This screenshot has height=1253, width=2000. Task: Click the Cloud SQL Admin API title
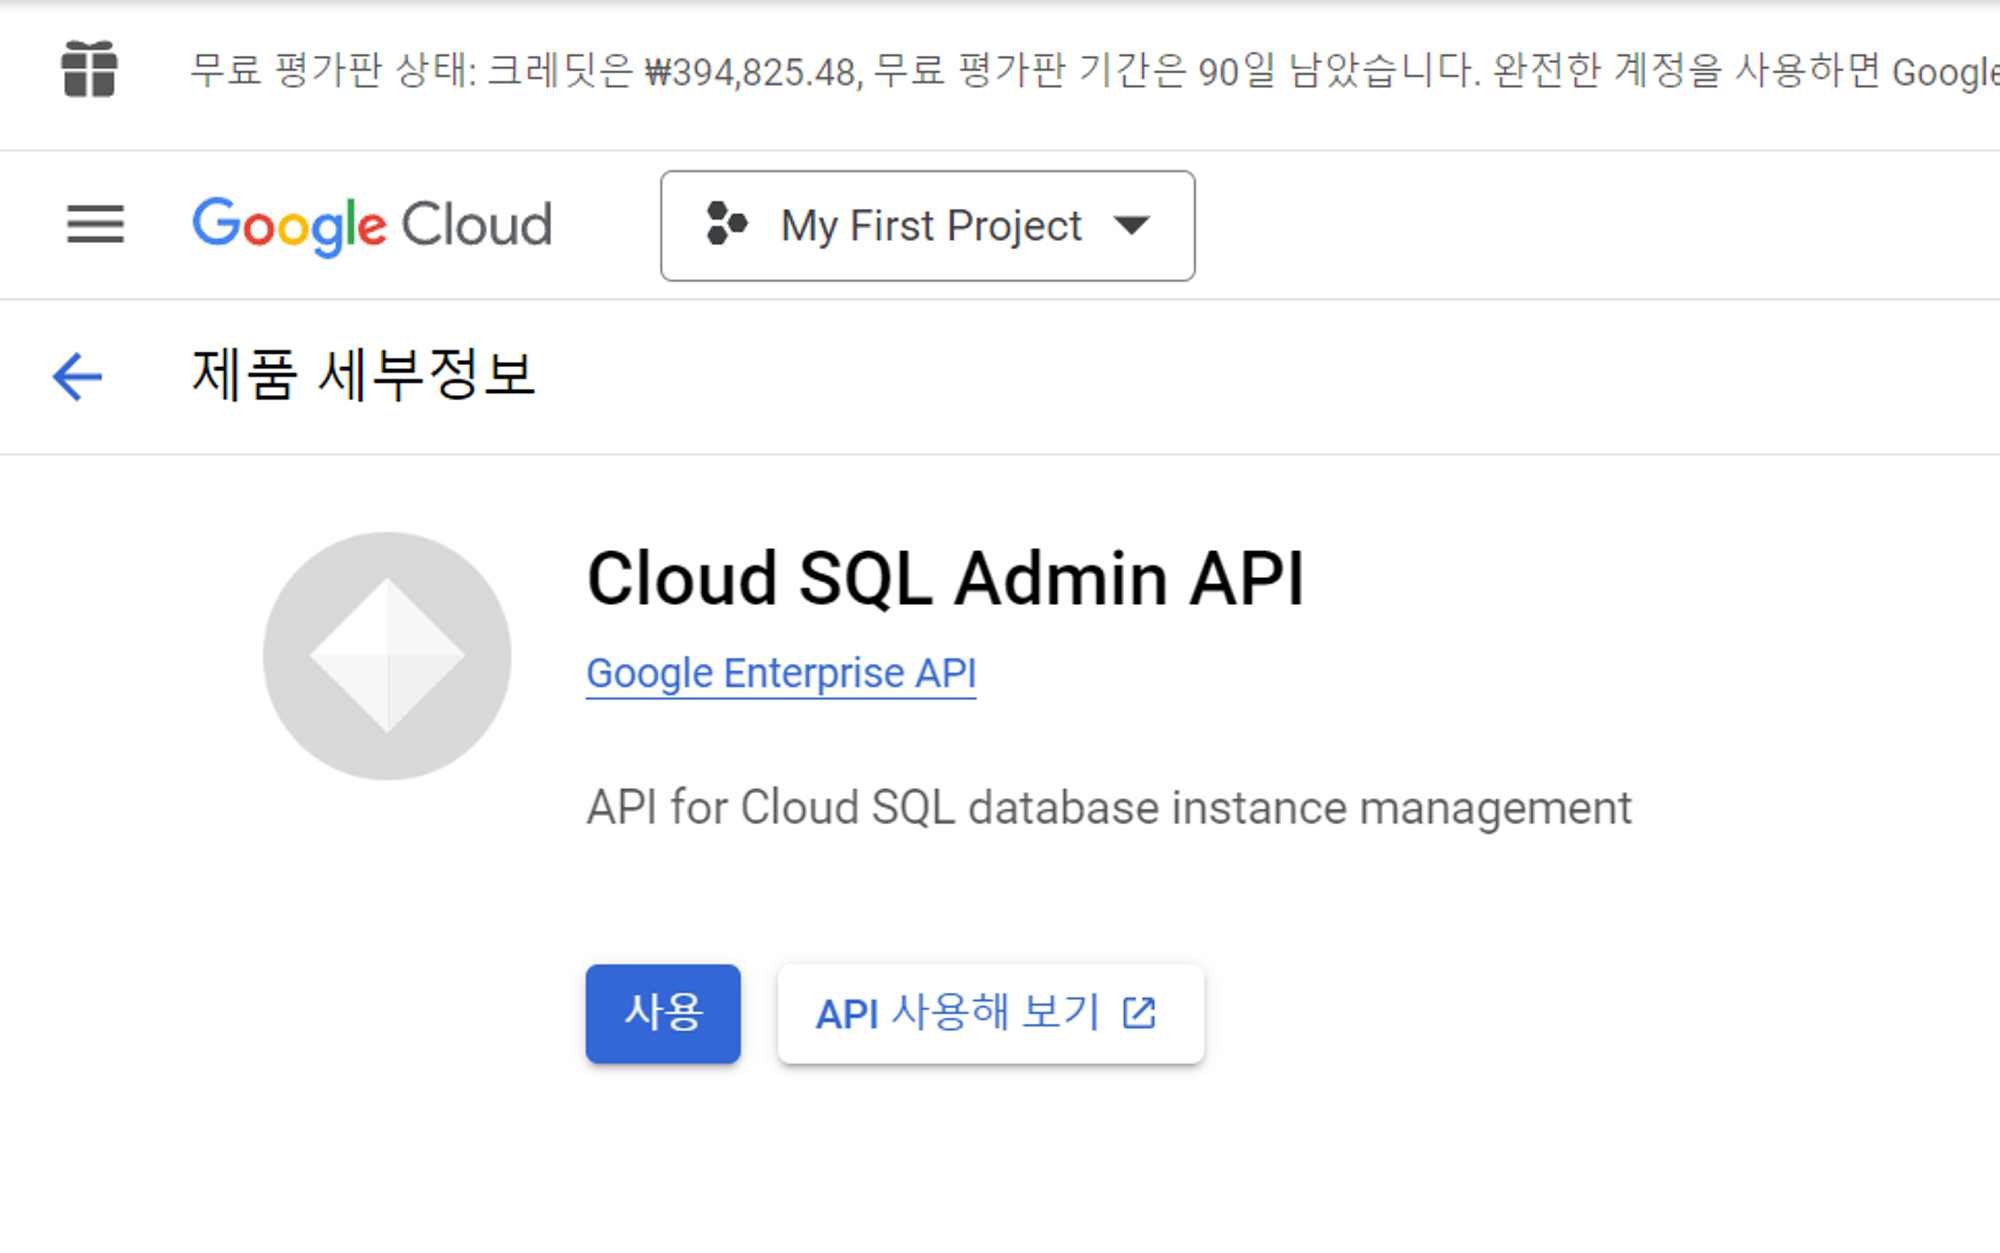[x=945, y=579]
